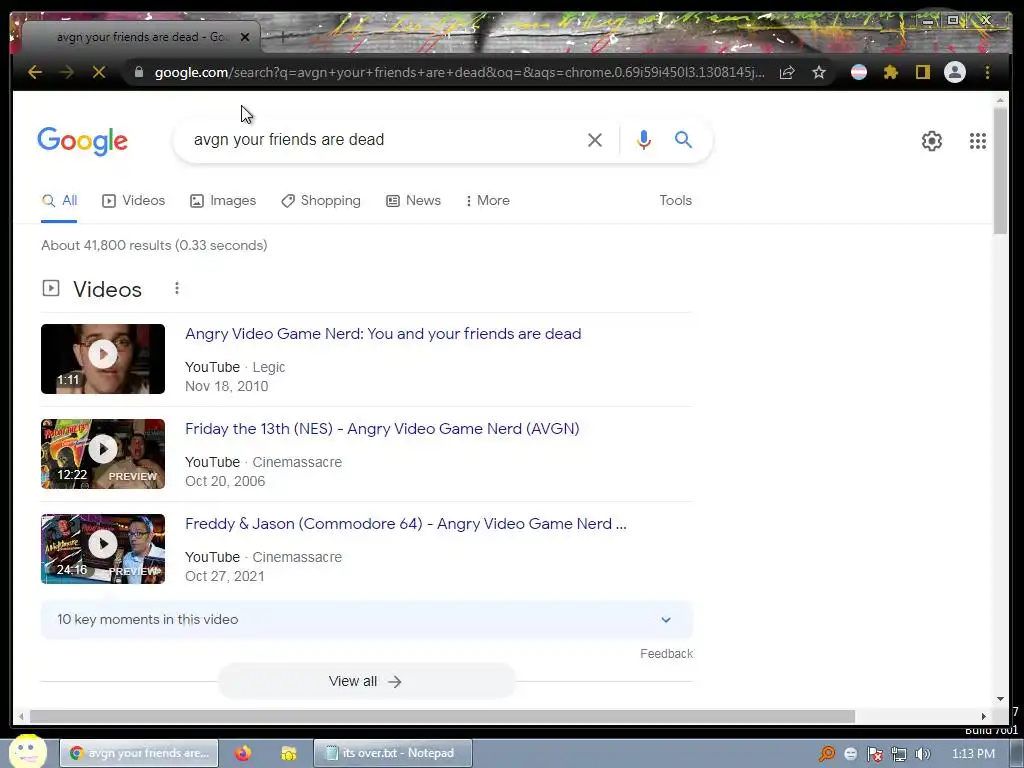
Task: Switch to the News tab
Action: pyautogui.click(x=413, y=200)
